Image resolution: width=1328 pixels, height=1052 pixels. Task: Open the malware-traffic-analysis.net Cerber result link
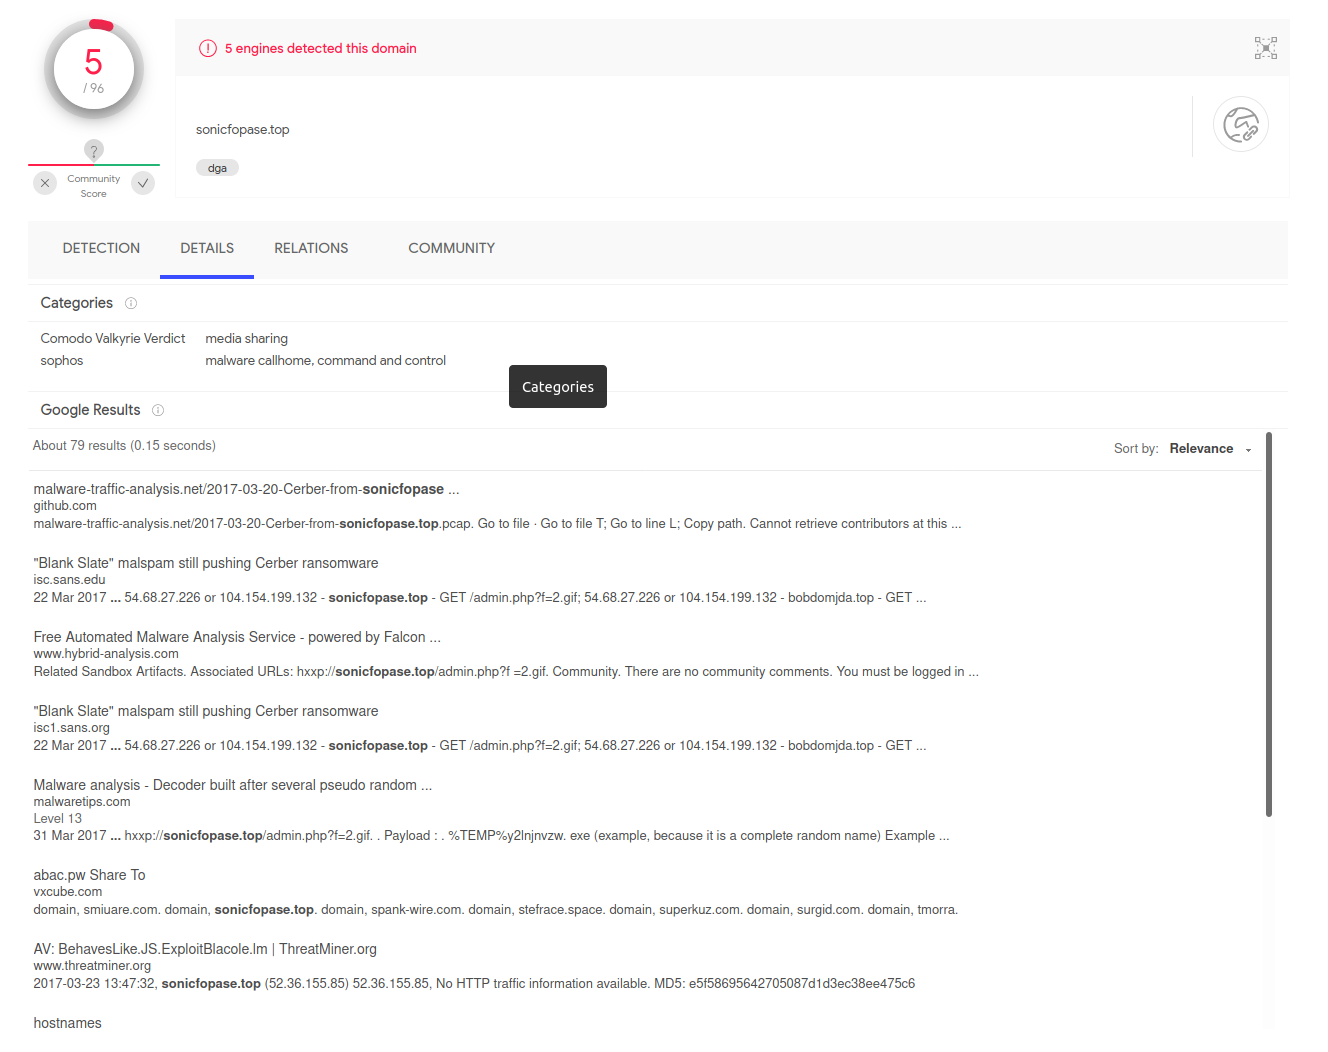[246, 489]
